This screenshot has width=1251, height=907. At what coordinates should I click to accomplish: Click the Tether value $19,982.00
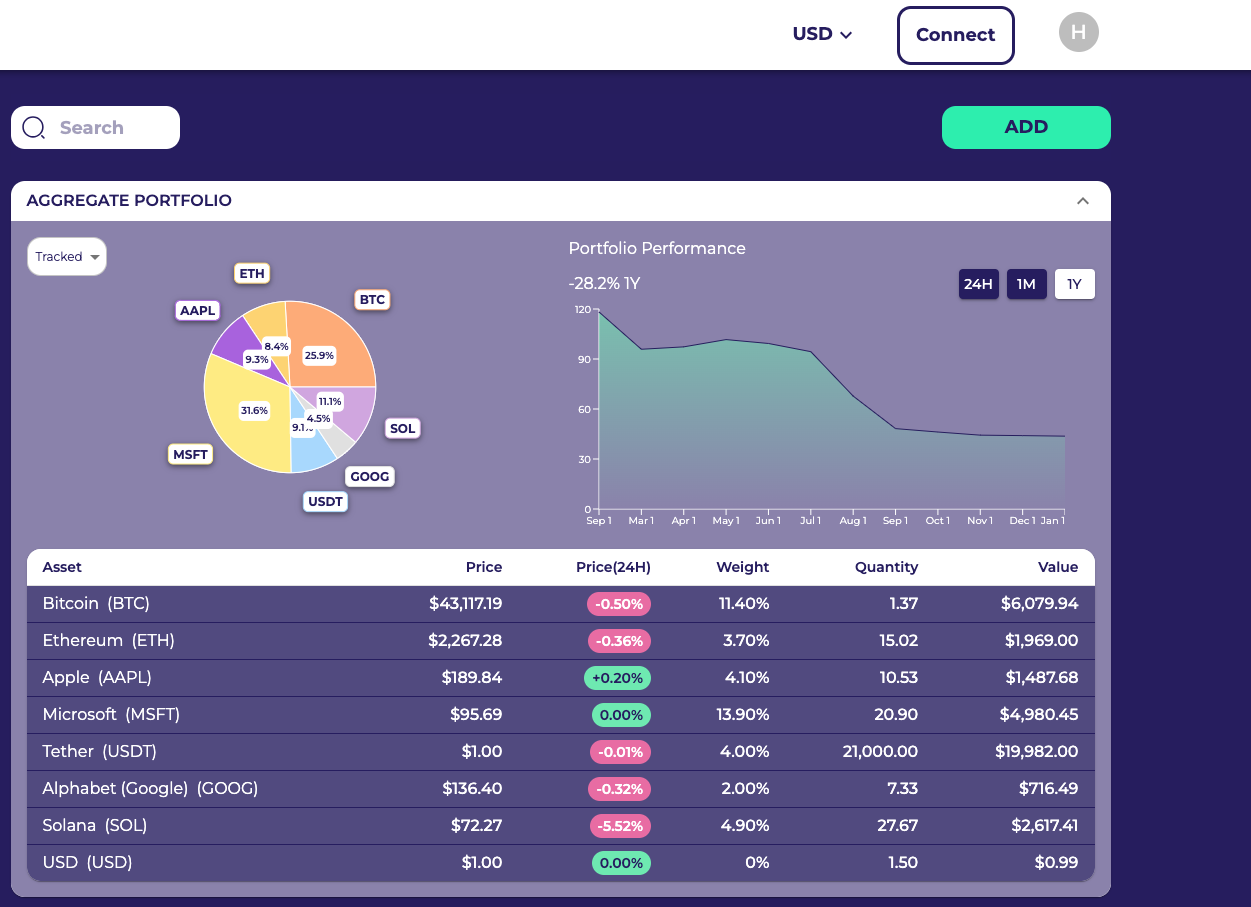click(x=1037, y=752)
